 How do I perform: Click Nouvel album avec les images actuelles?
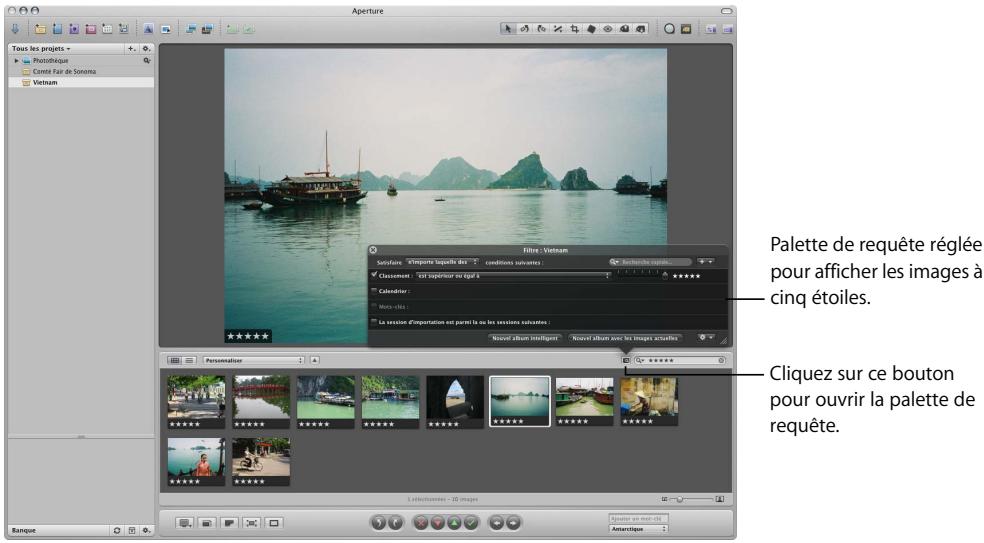624,338
